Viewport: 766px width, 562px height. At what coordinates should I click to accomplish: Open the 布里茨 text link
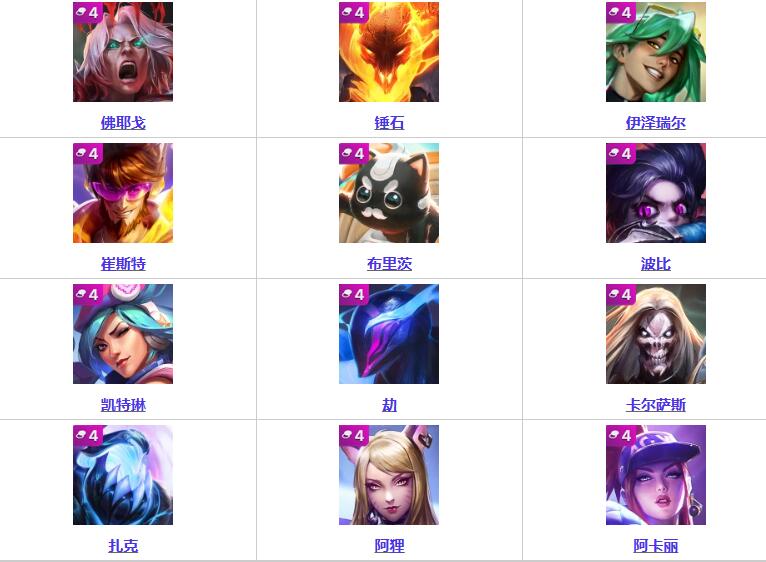(x=389, y=264)
